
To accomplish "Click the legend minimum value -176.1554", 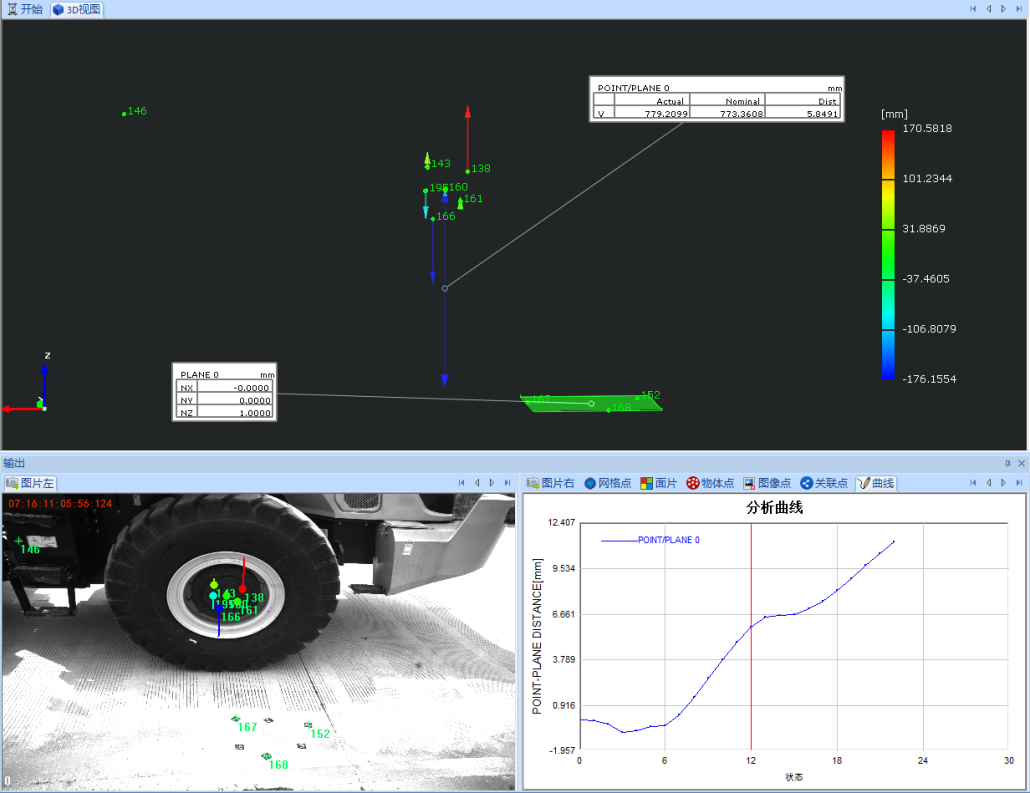I will click(x=929, y=378).
